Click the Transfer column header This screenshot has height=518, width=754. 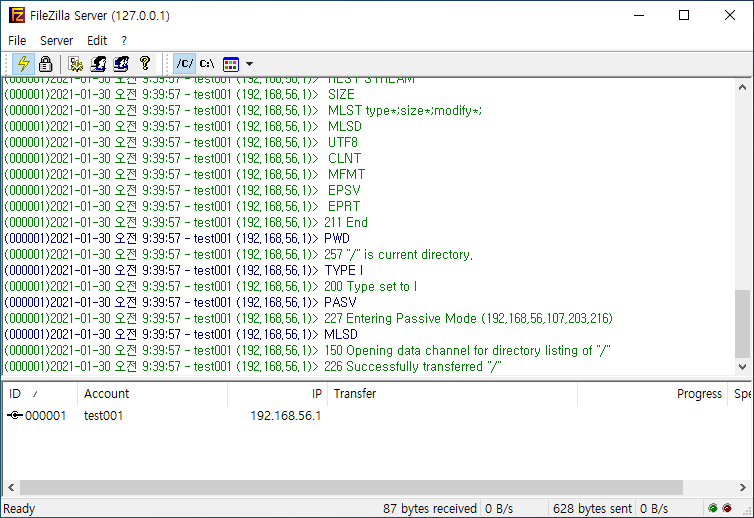click(452, 393)
